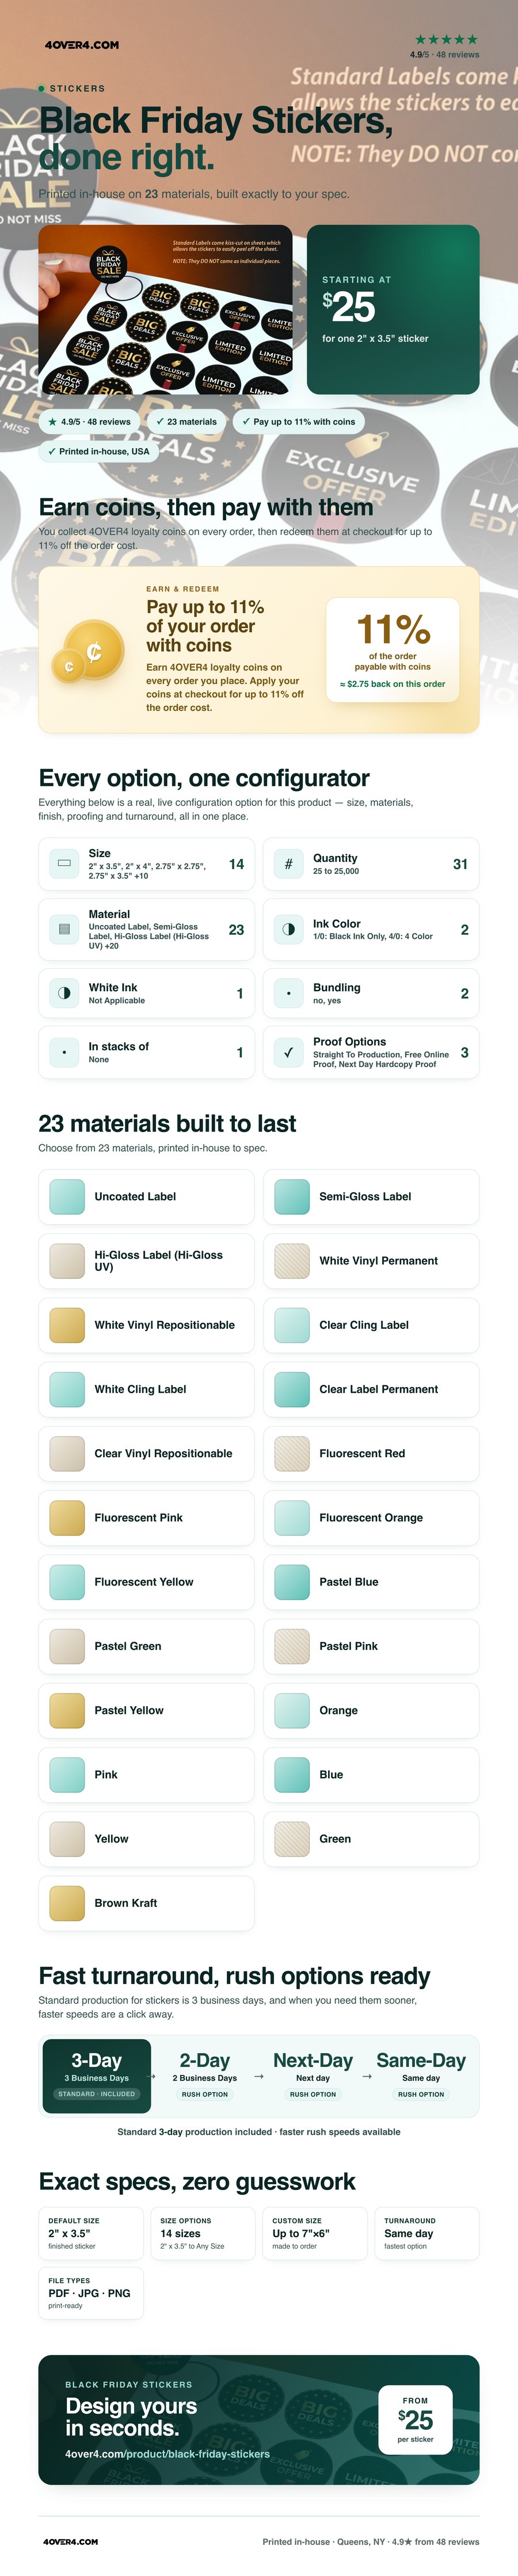The height and width of the screenshot is (2576, 518).
Task: Click the Proof Options checkmark icon
Action: pos(288,1053)
